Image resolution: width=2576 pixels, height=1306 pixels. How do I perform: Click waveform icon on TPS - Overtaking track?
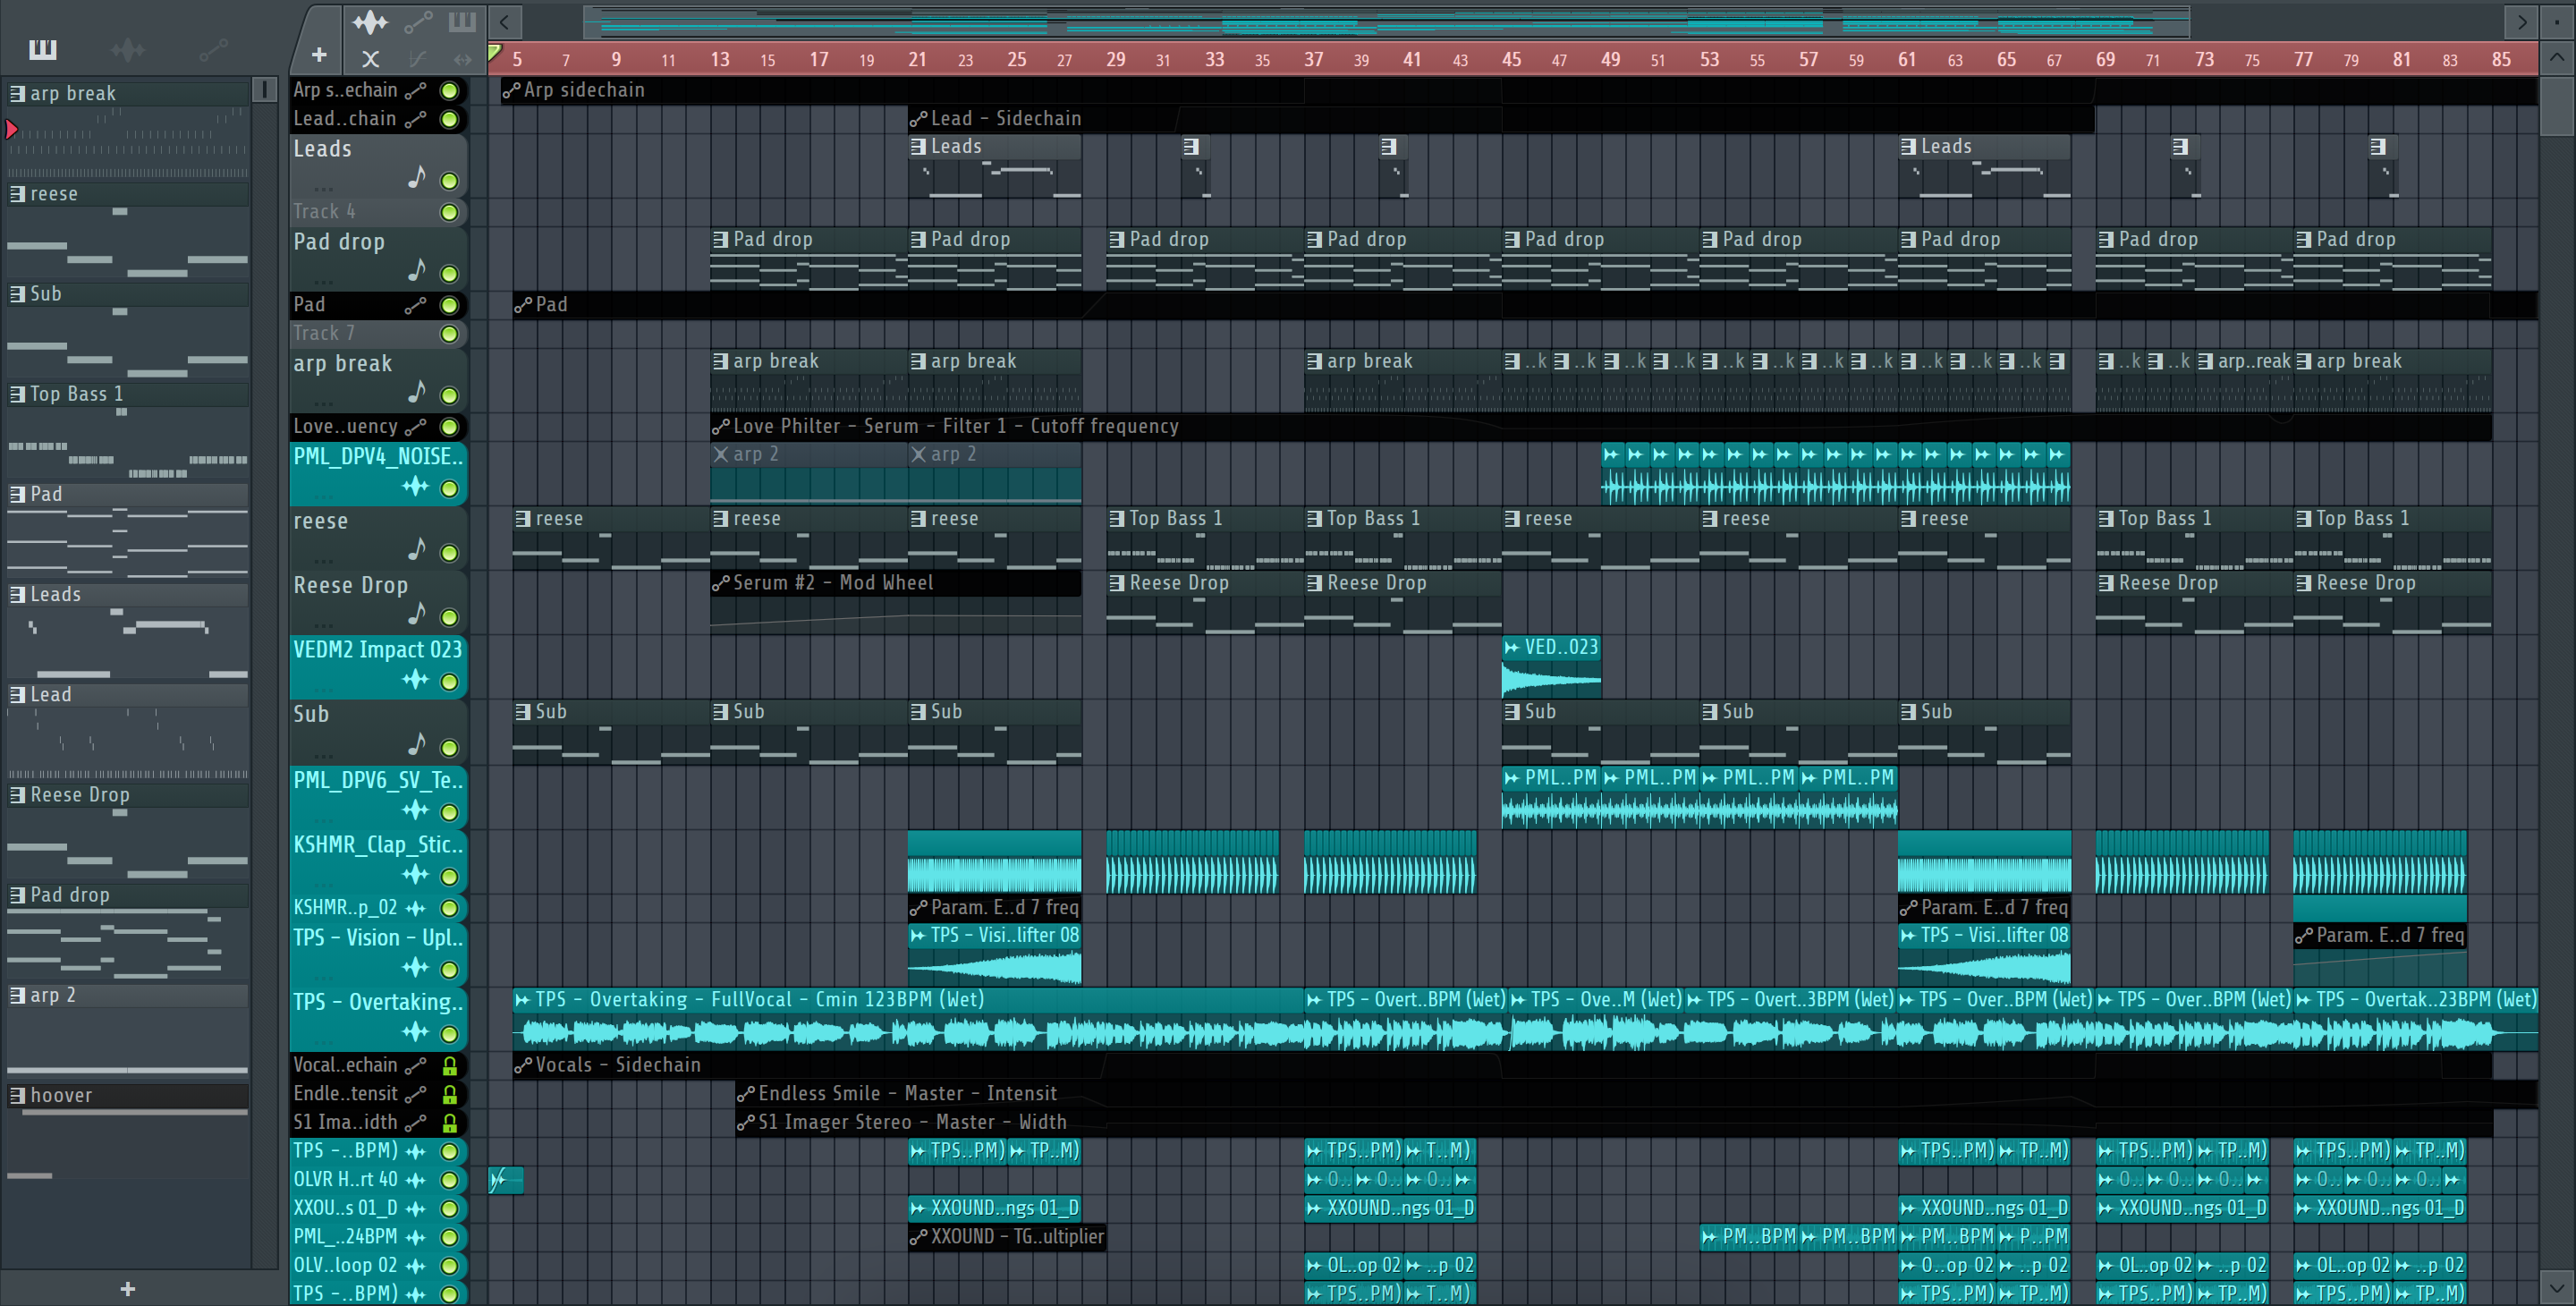pos(415,1032)
